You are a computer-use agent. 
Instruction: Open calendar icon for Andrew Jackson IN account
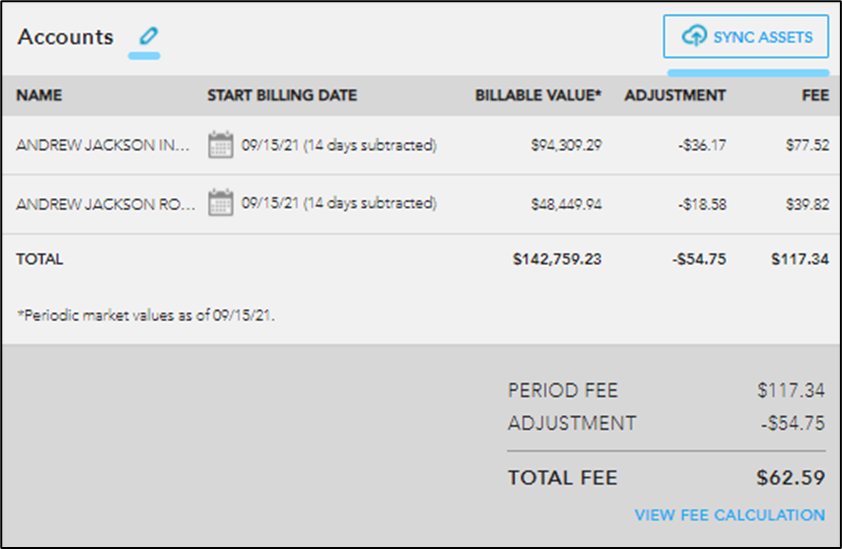click(x=220, y=145)
